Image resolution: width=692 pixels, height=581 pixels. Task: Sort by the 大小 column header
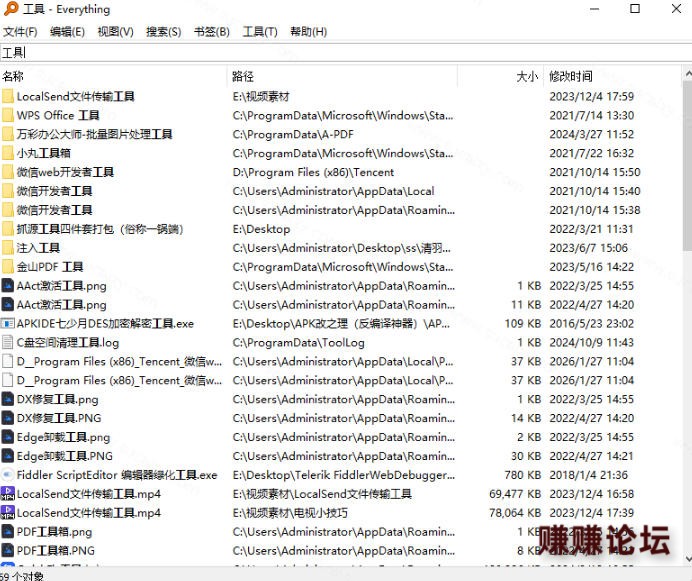click(x=500, y=76)
